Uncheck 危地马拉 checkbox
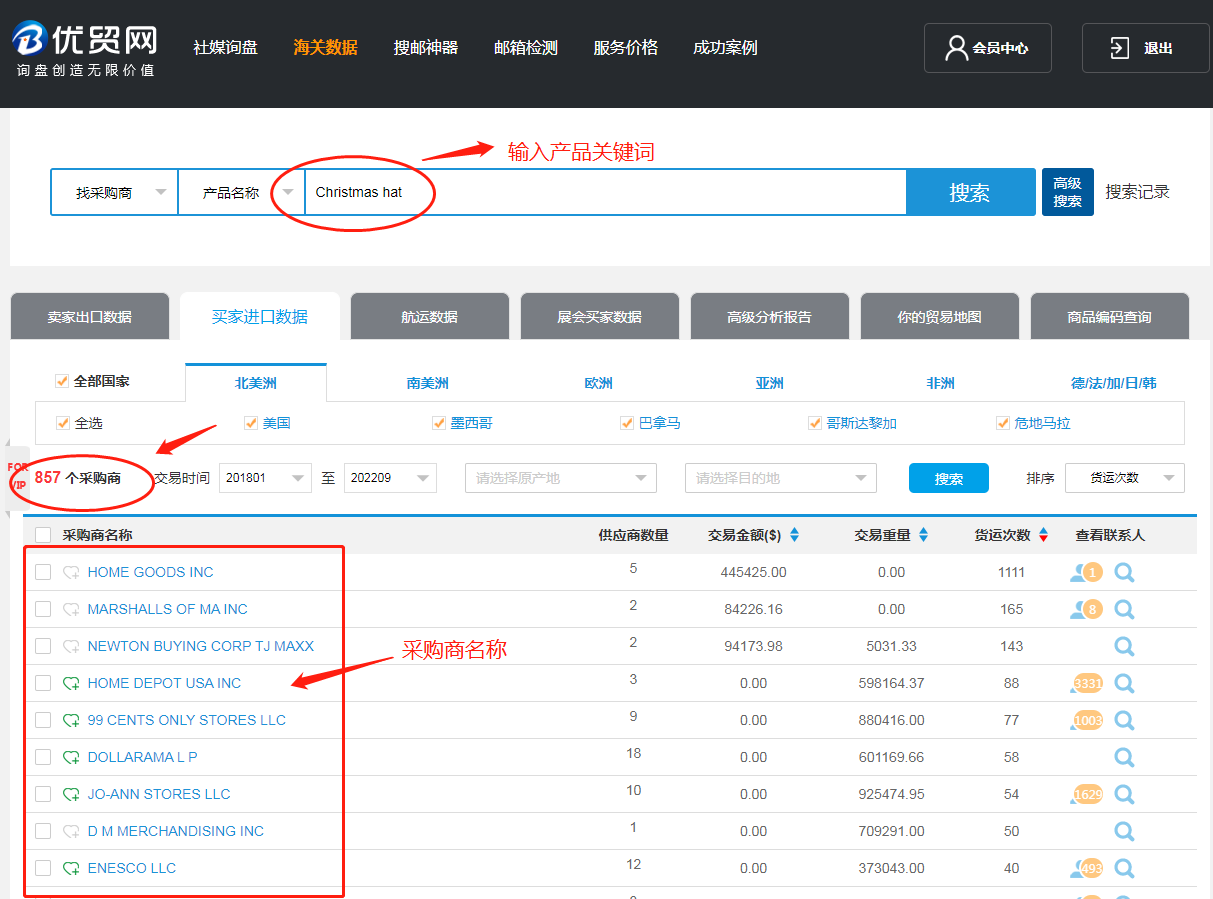Screen dimensions: 1213x899 (1003, 423)
